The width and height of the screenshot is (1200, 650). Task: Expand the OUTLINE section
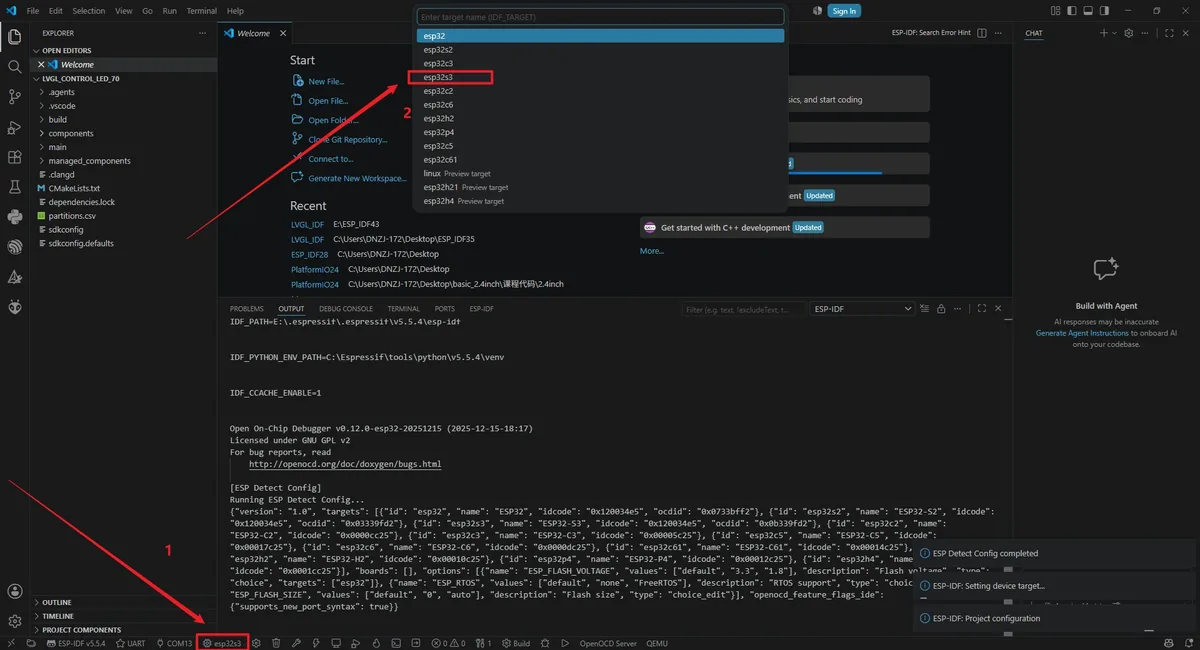tap(123, 602)
